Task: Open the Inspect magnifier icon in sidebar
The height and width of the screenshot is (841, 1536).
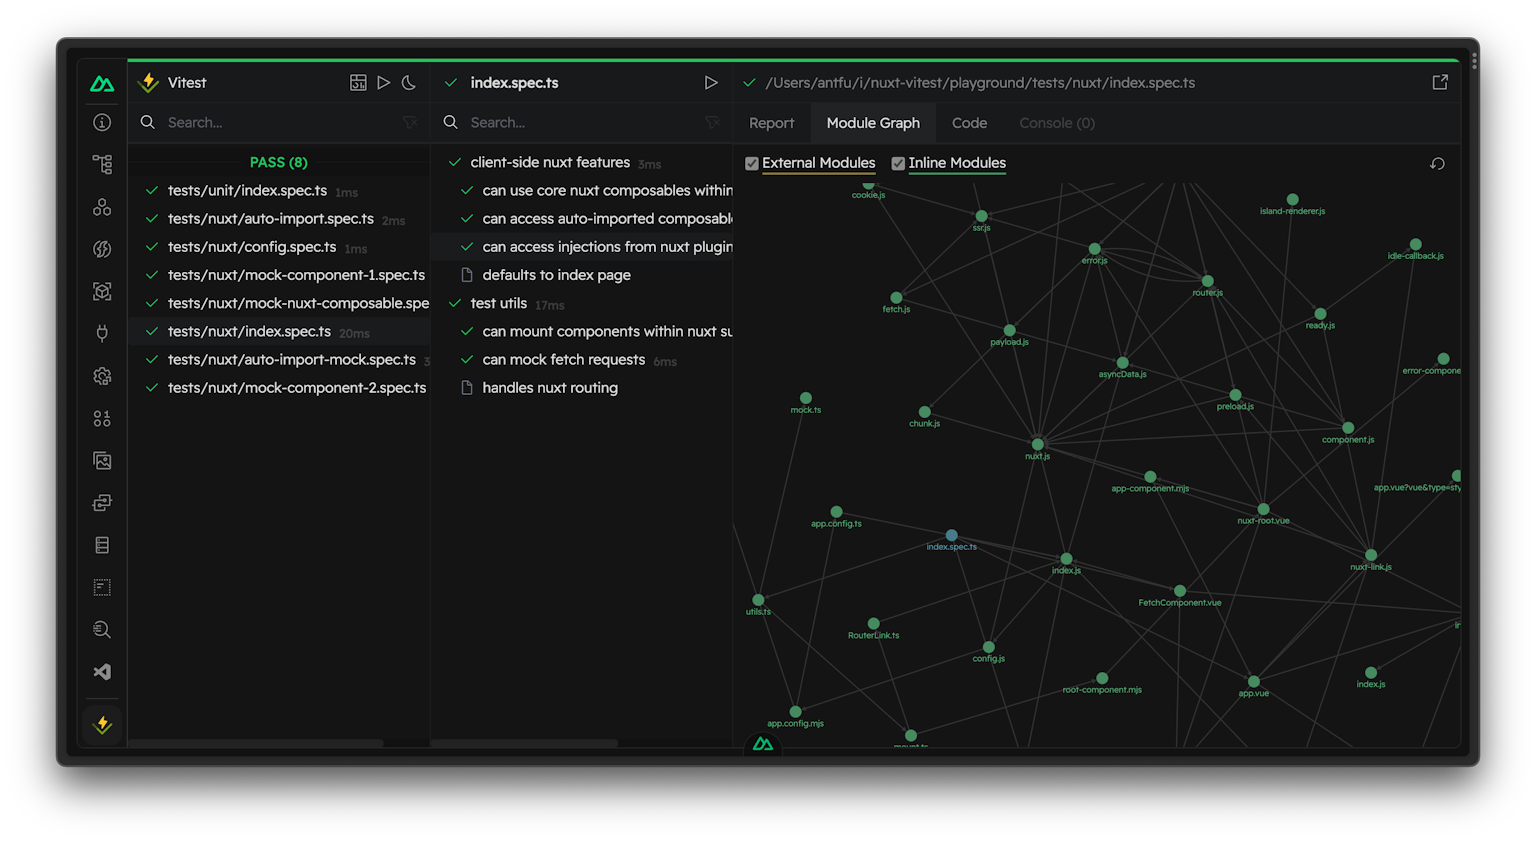Action: point(102,629)
